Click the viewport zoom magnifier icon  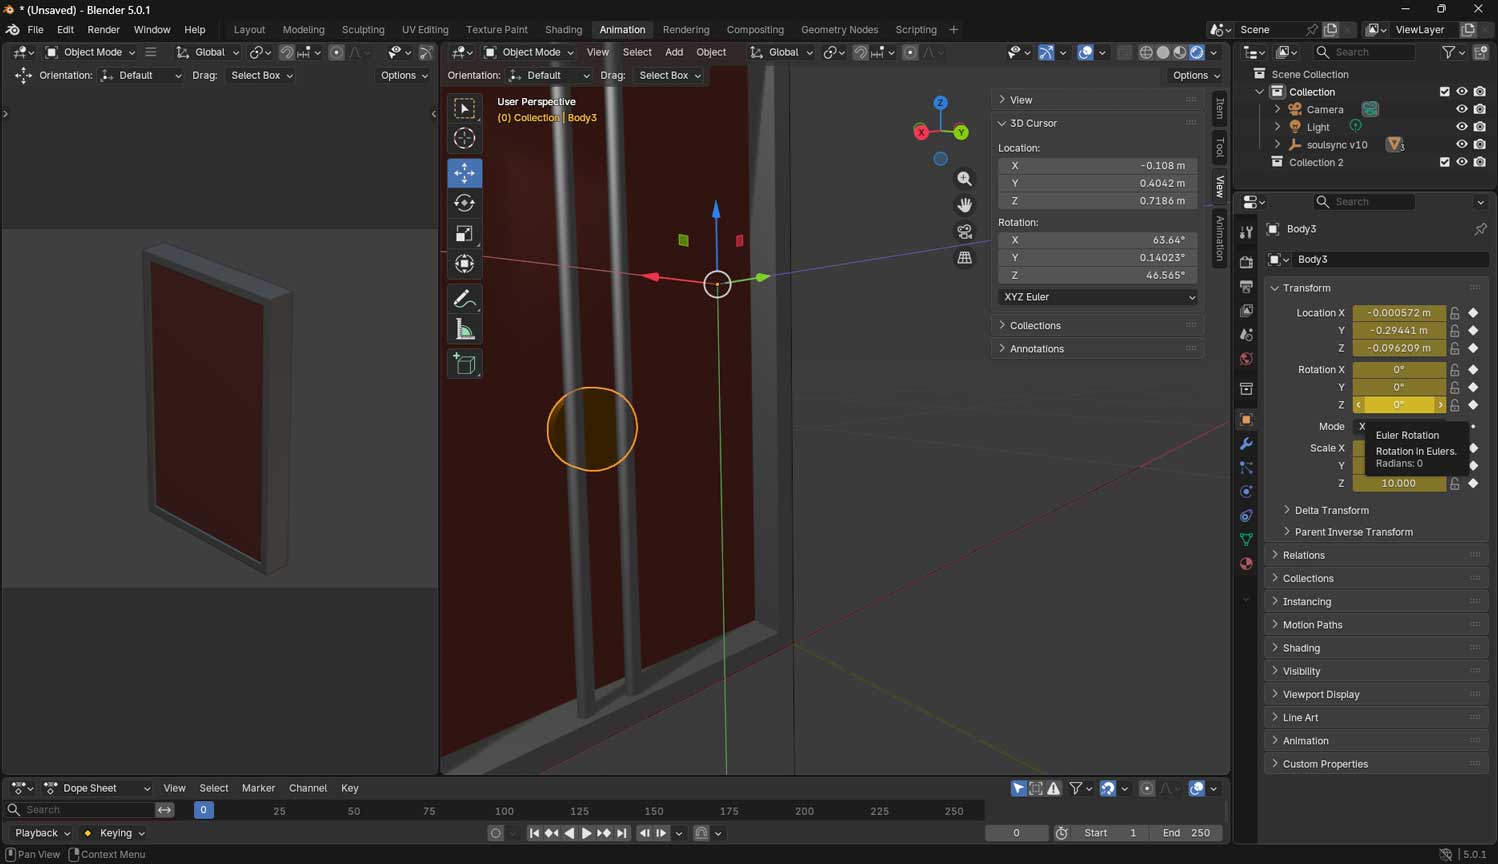coord(964,179)
